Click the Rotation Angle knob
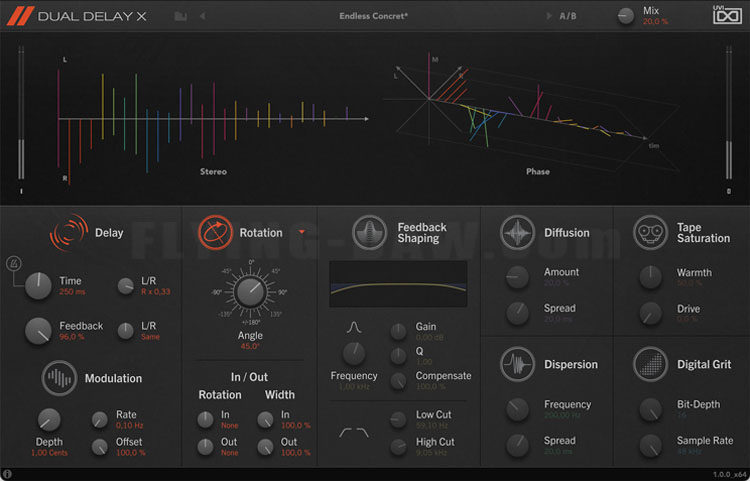 tap(251, 292)
